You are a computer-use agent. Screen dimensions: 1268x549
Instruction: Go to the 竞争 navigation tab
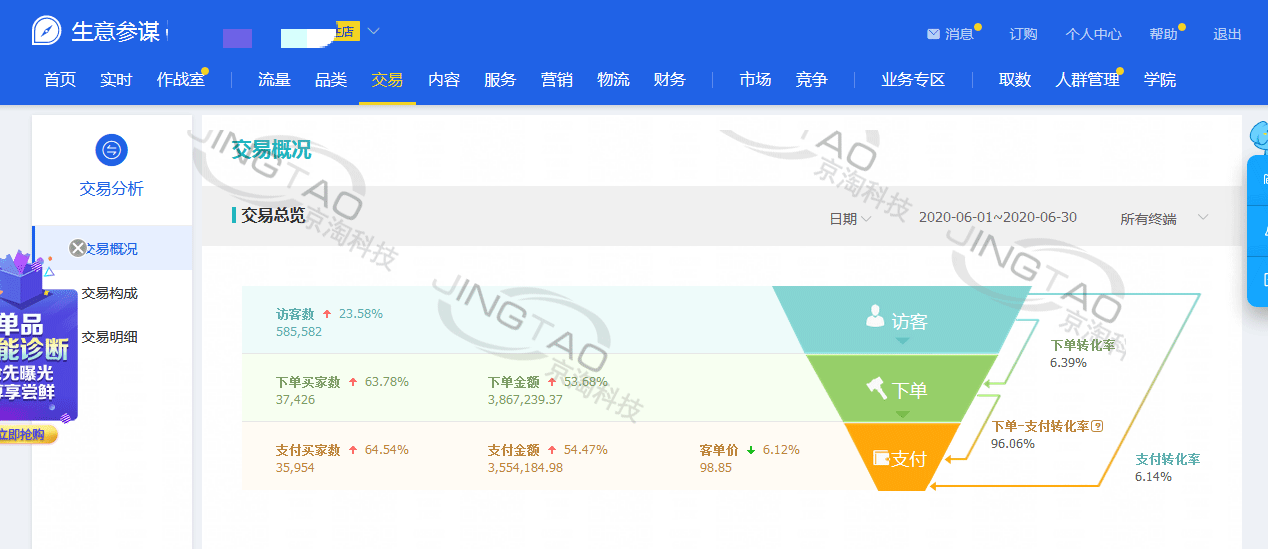coord(811,80)
